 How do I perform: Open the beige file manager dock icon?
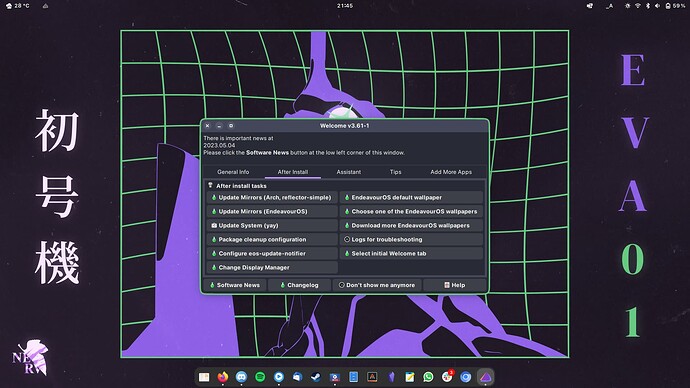click(204, 377)
